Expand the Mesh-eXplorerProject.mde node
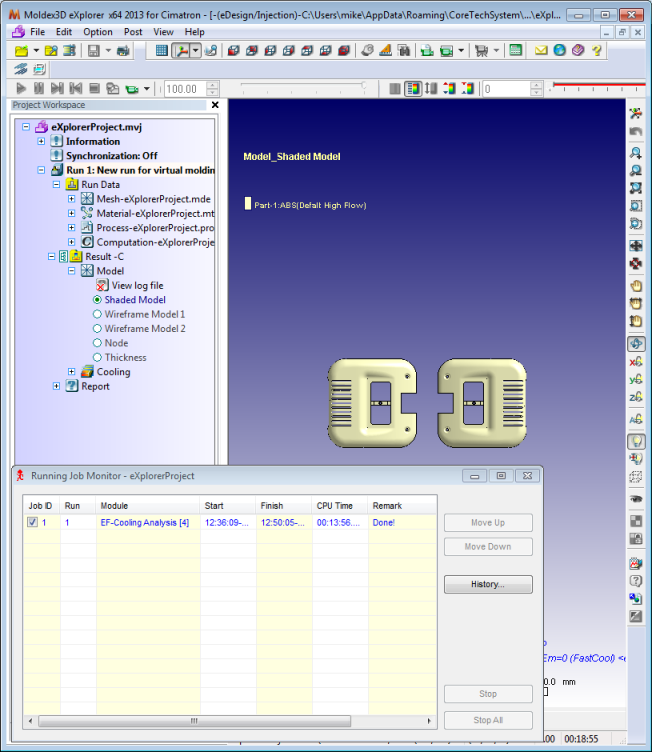Screen dimensions: 652x752 (71, 199)
